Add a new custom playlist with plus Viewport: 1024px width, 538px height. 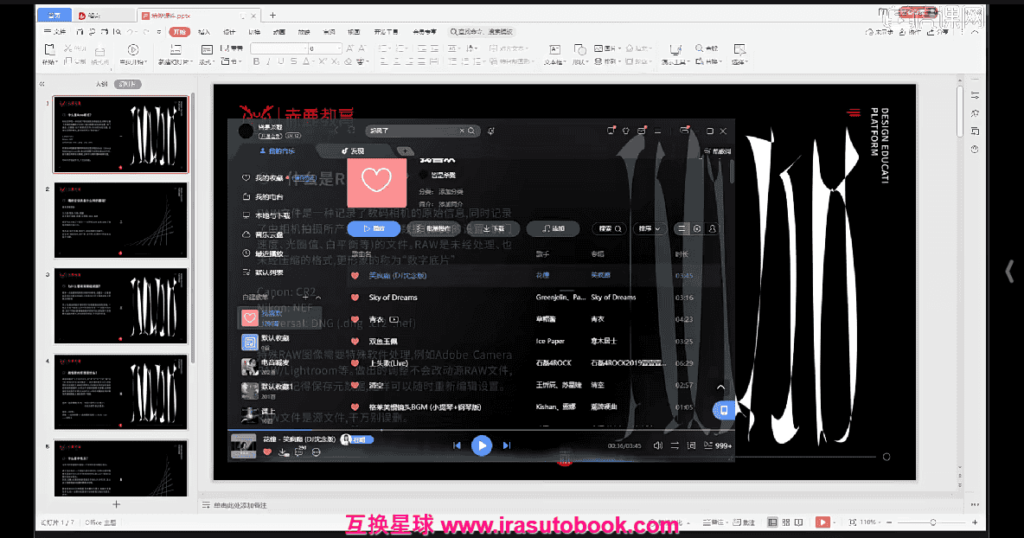pyautogui.click(x=305, y=296)
